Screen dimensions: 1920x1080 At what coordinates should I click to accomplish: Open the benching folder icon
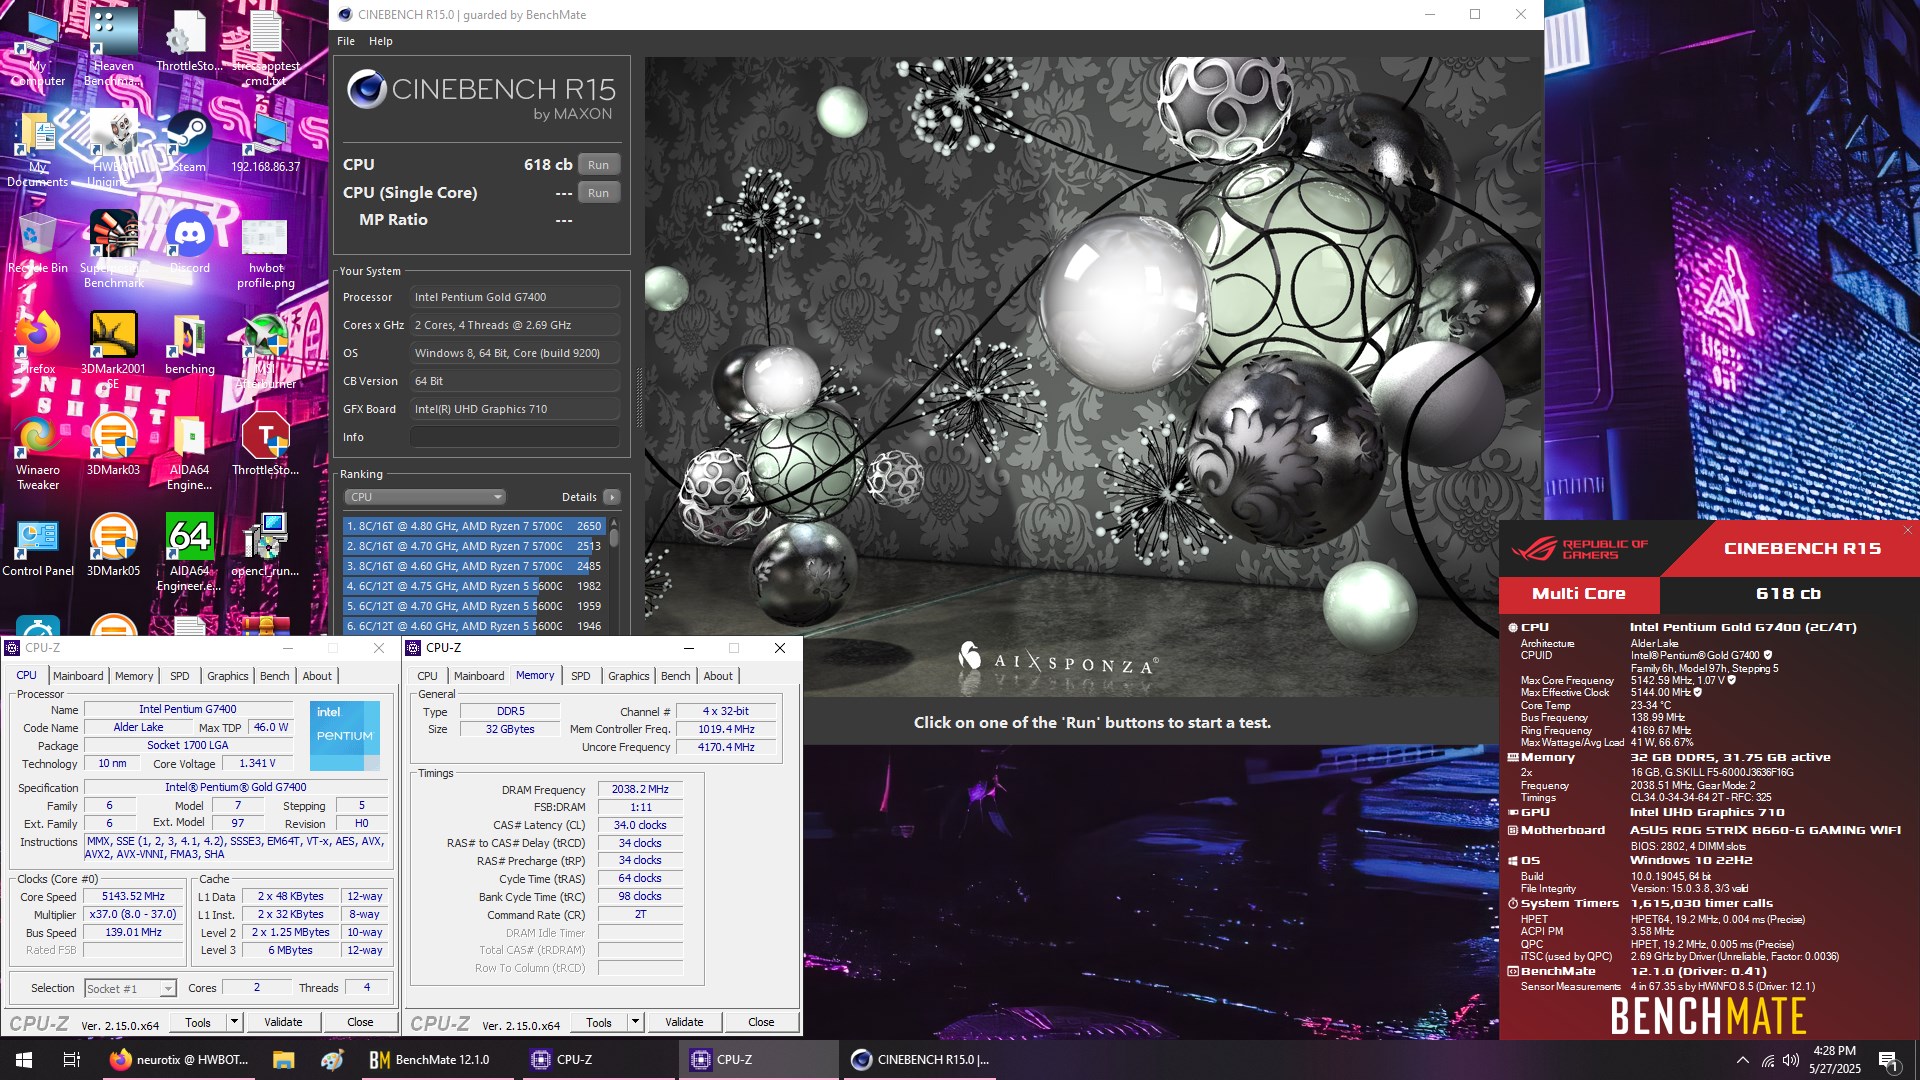pyautogui.click(x=189, y=344)
